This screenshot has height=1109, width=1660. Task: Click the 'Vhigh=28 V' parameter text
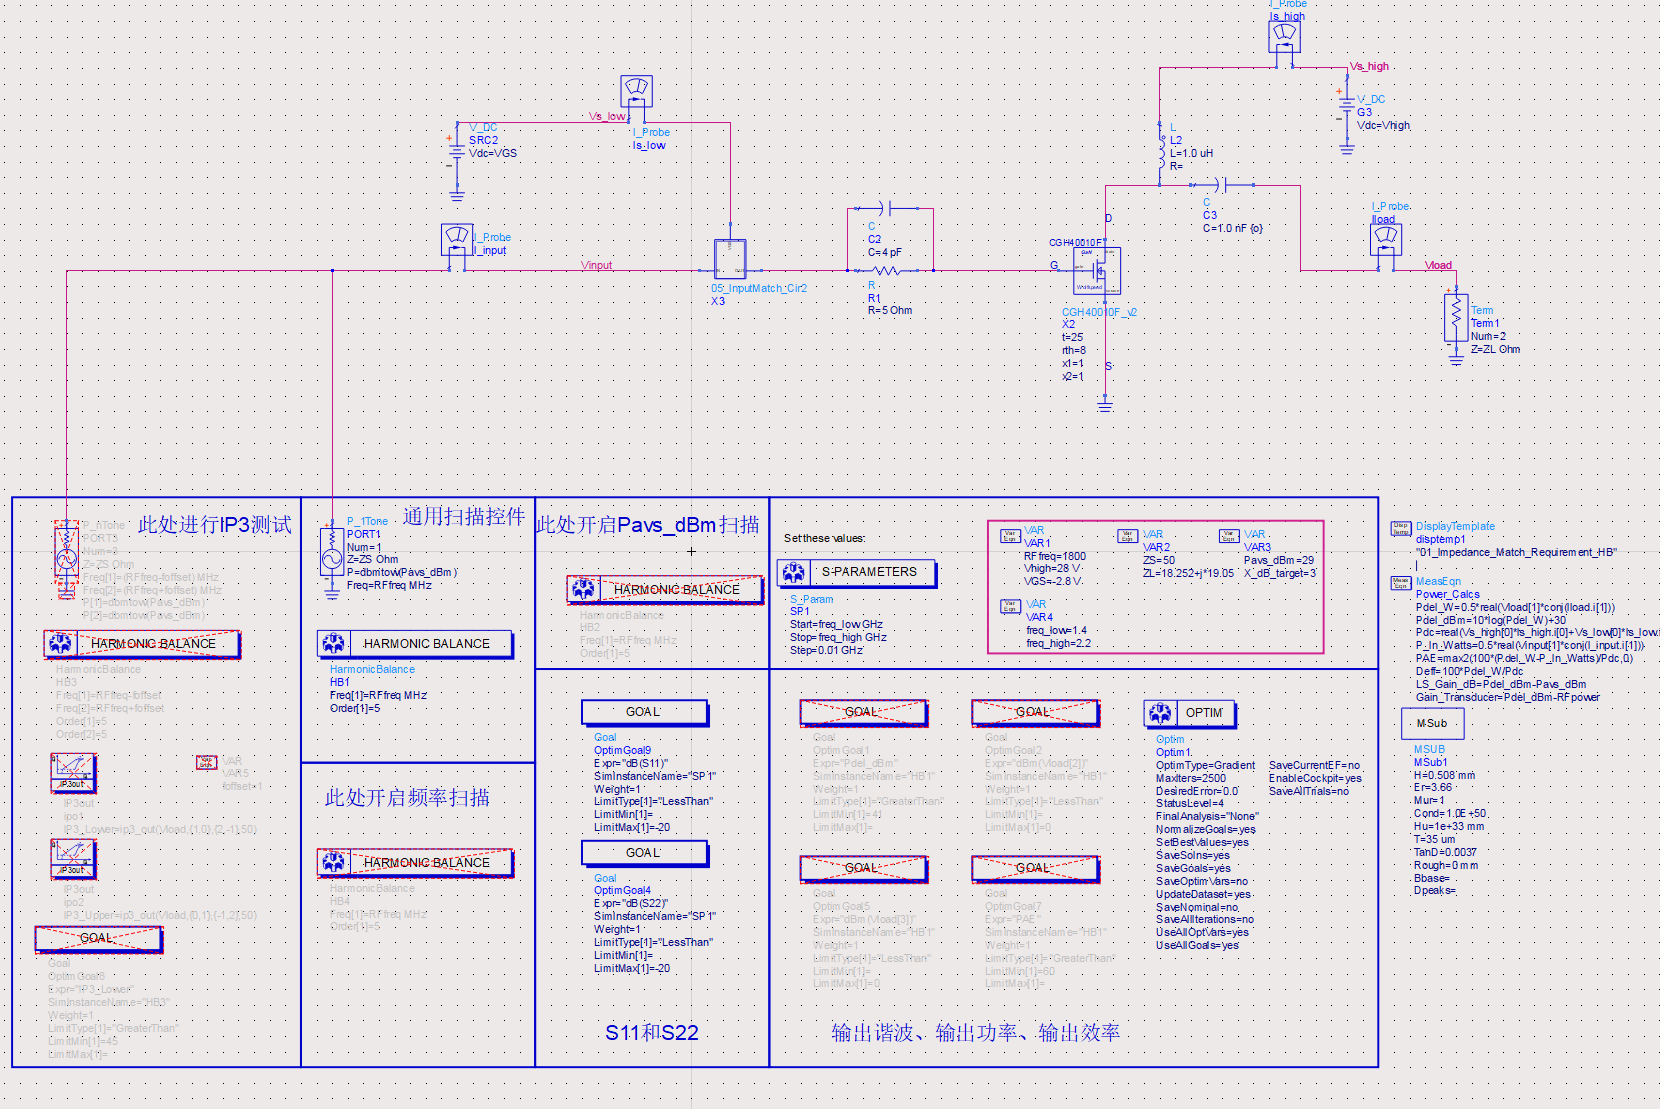1053,568
